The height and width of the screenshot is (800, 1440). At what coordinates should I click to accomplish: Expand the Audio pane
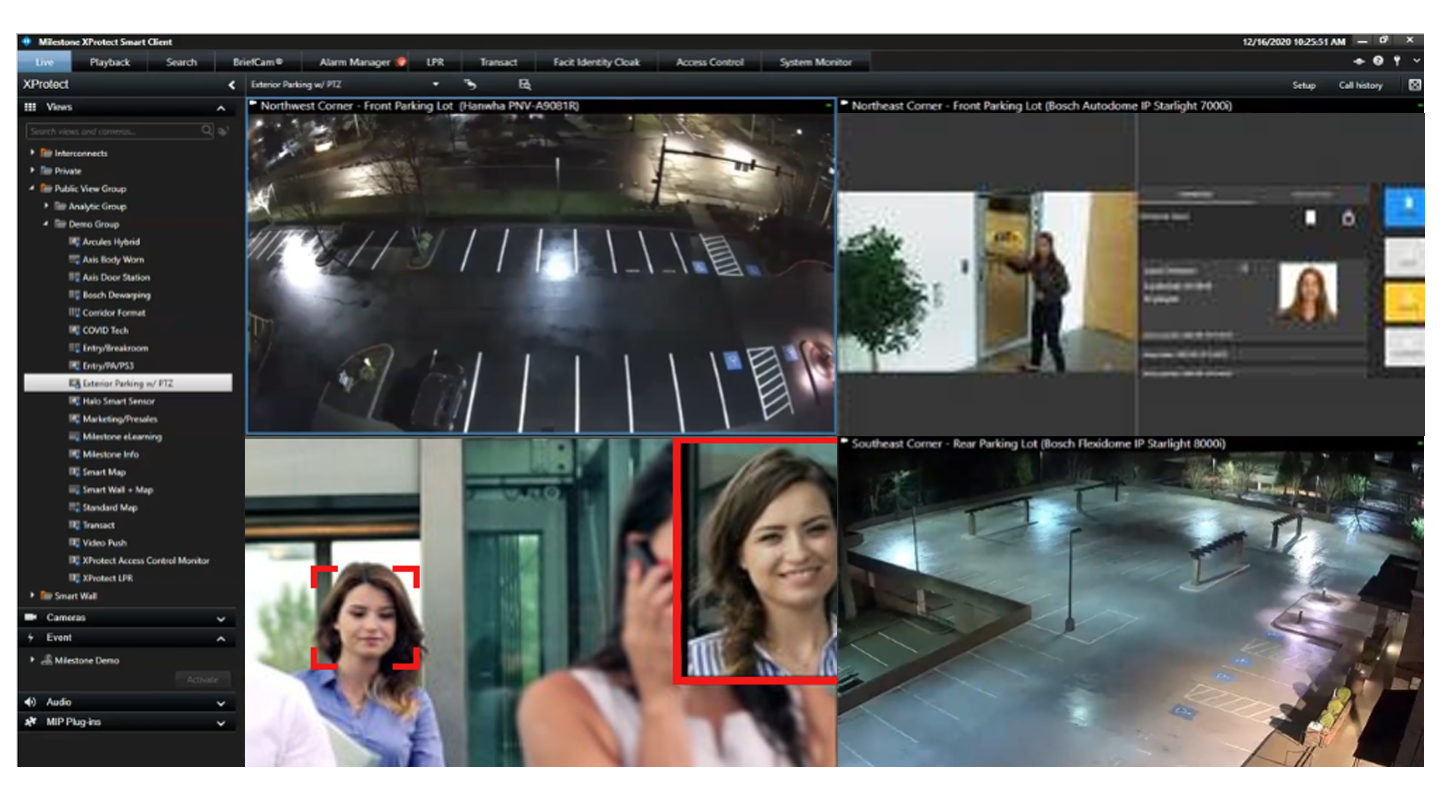(x=221, y=703)
